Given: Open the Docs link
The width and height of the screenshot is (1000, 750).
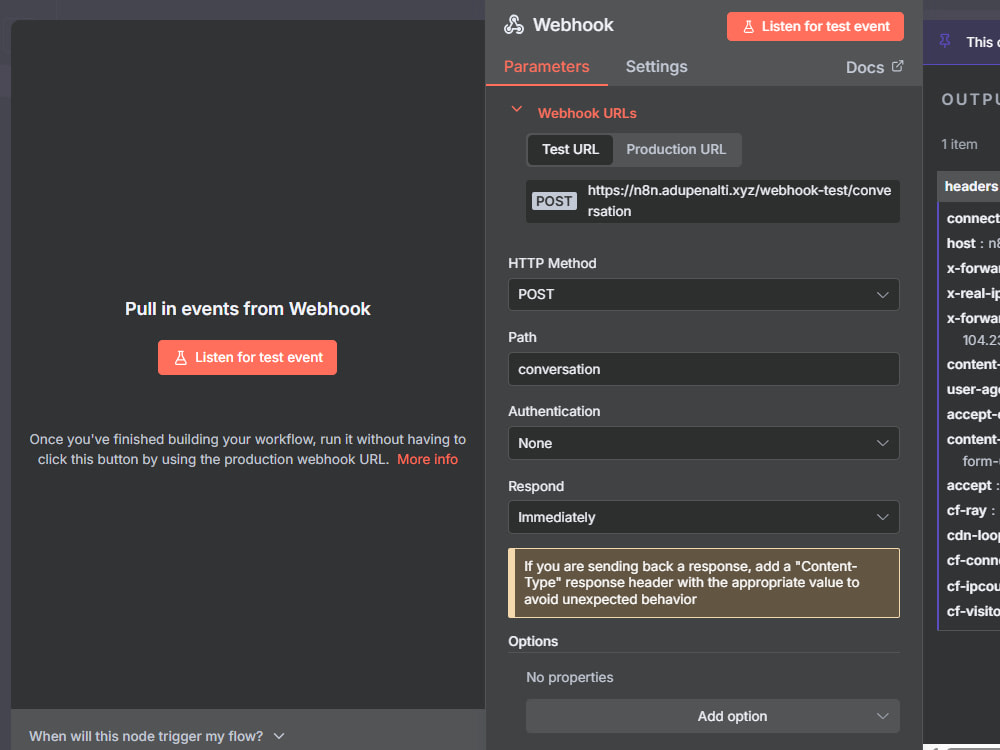Looking at the screenshot, I should coord(874,67).
